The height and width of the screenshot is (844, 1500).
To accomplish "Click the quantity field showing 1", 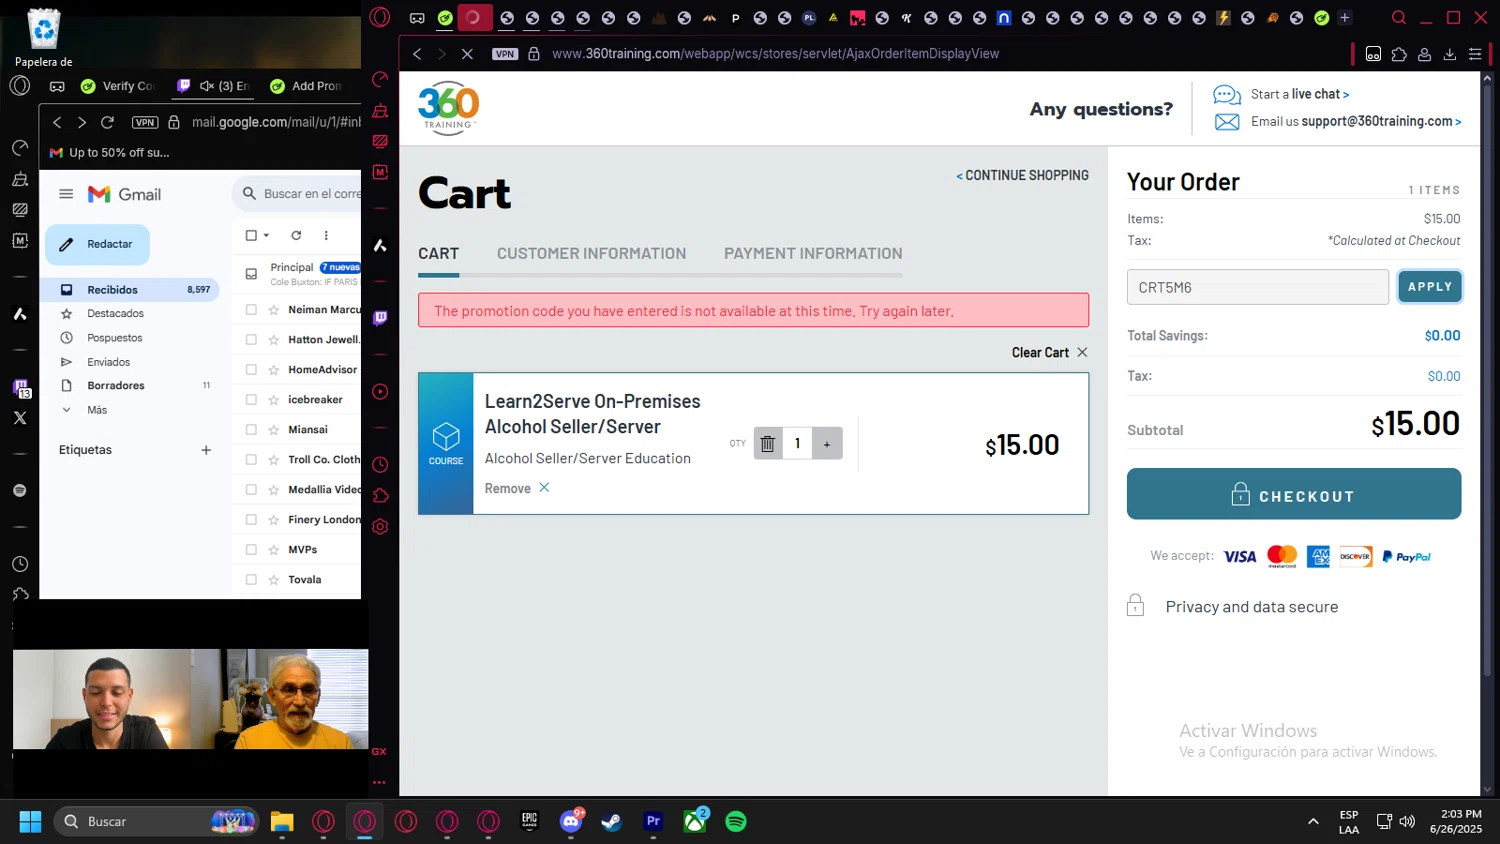I will pyautogui.click(x=797, y=443).
